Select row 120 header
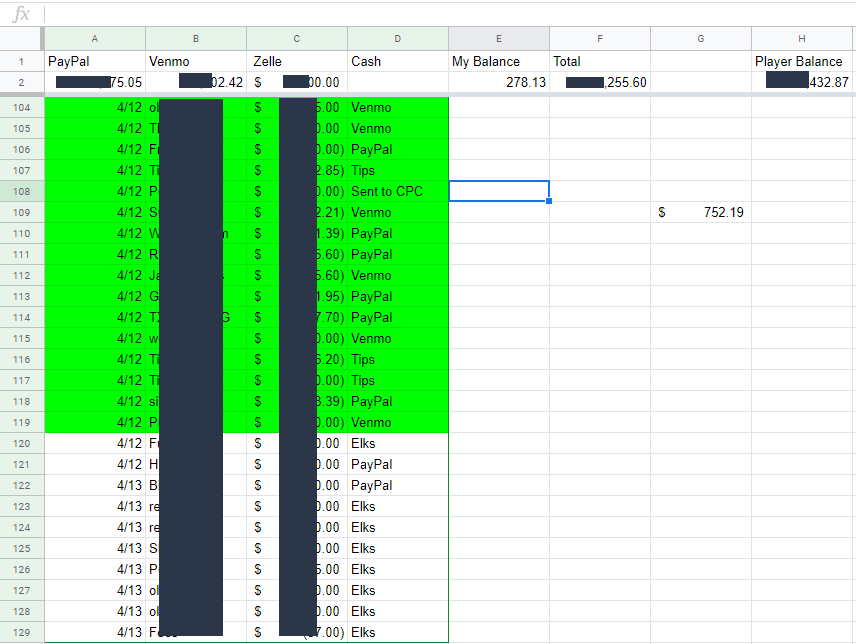 (x=22, y=443)
